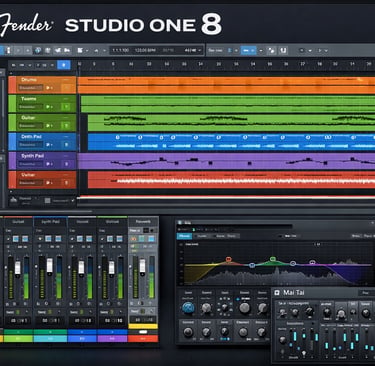
Task: Click the globe icon in the top toolbar
Action: point(38,50)
